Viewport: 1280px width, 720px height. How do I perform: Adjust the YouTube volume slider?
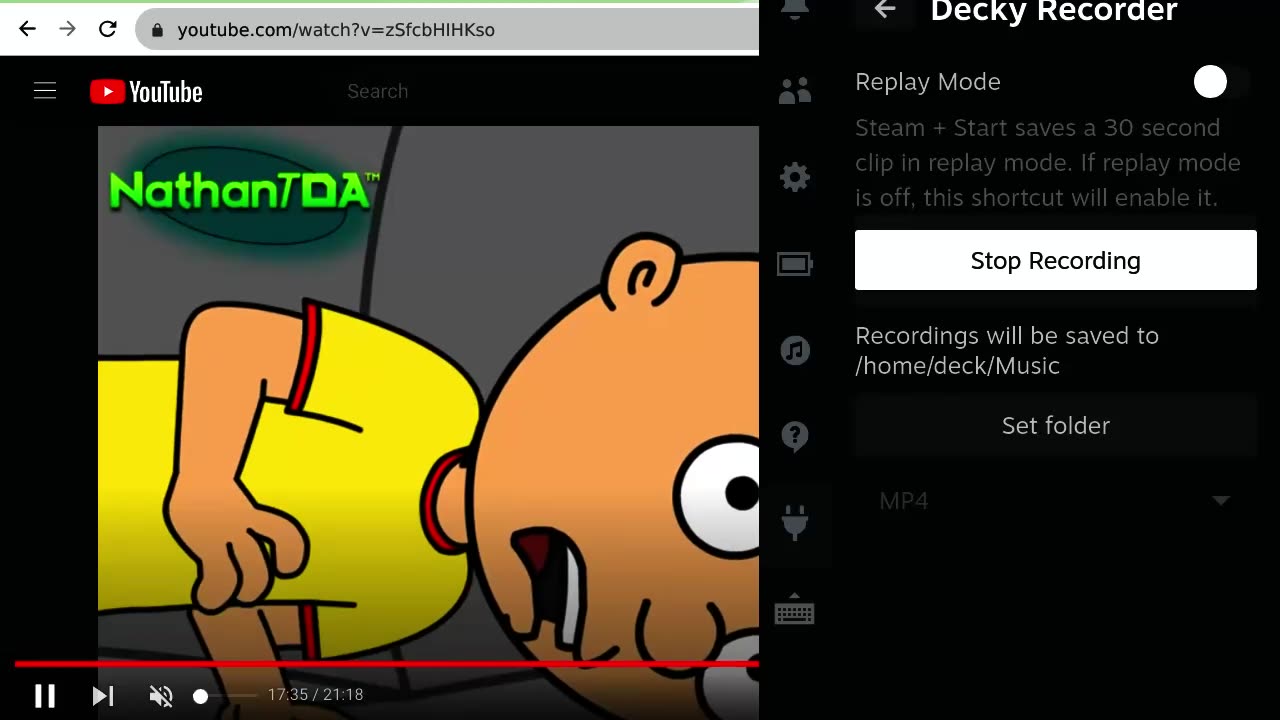(226, 695)
